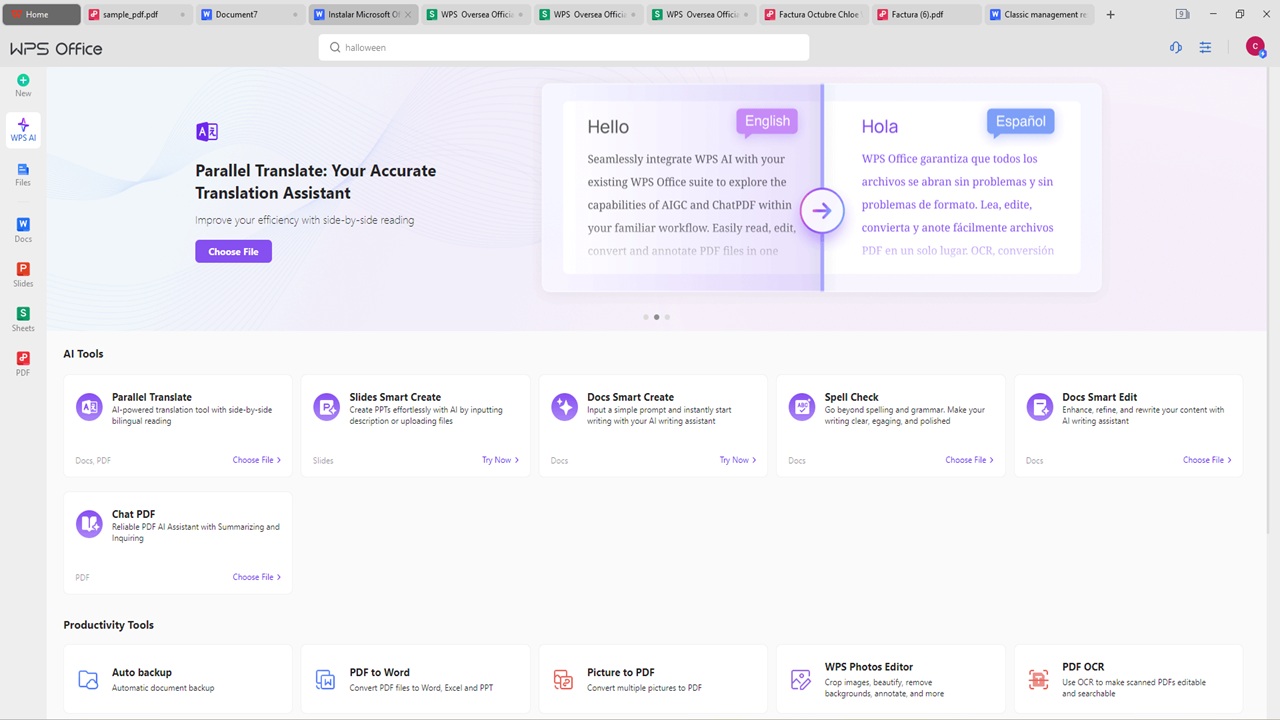Screen dimensions: 1280x720
Task: Open the Docs section in the sidebar
Action: click(22, 230)
